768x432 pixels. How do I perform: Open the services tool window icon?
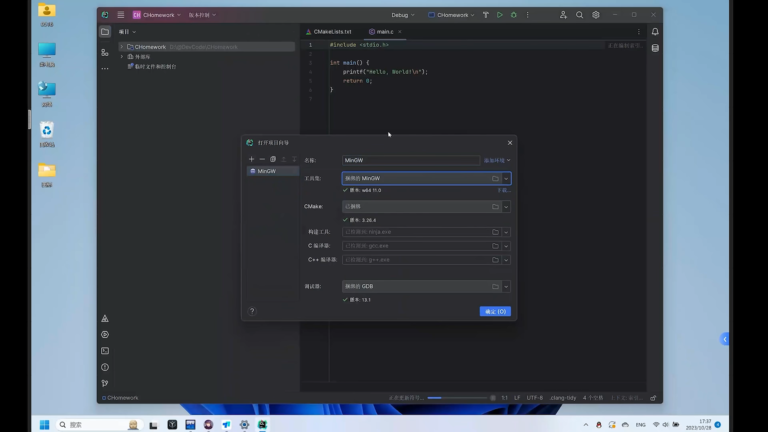(105, 335)
